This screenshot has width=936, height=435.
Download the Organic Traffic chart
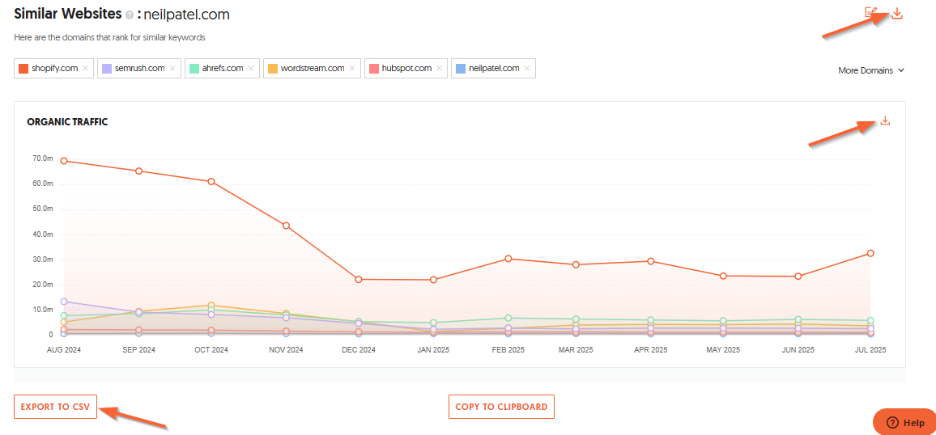point(885,121)
